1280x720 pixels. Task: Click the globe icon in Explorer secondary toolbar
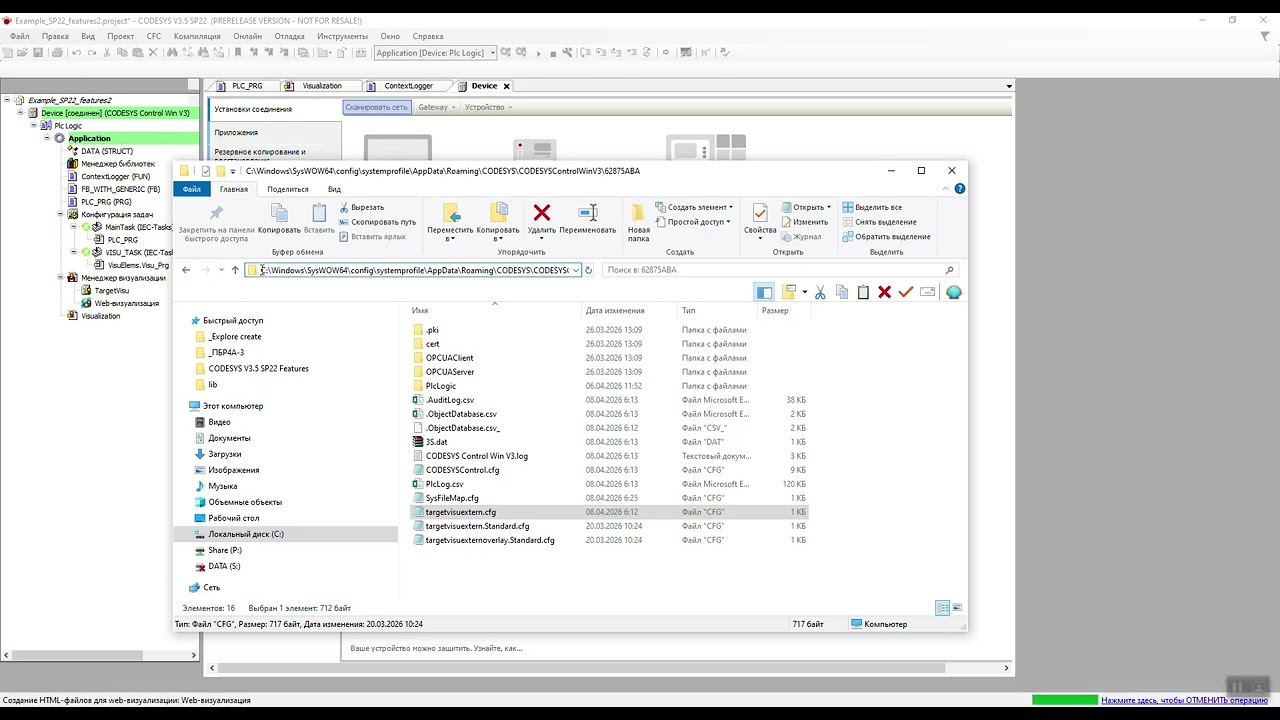pyautogui.click(x=953, y=292)
